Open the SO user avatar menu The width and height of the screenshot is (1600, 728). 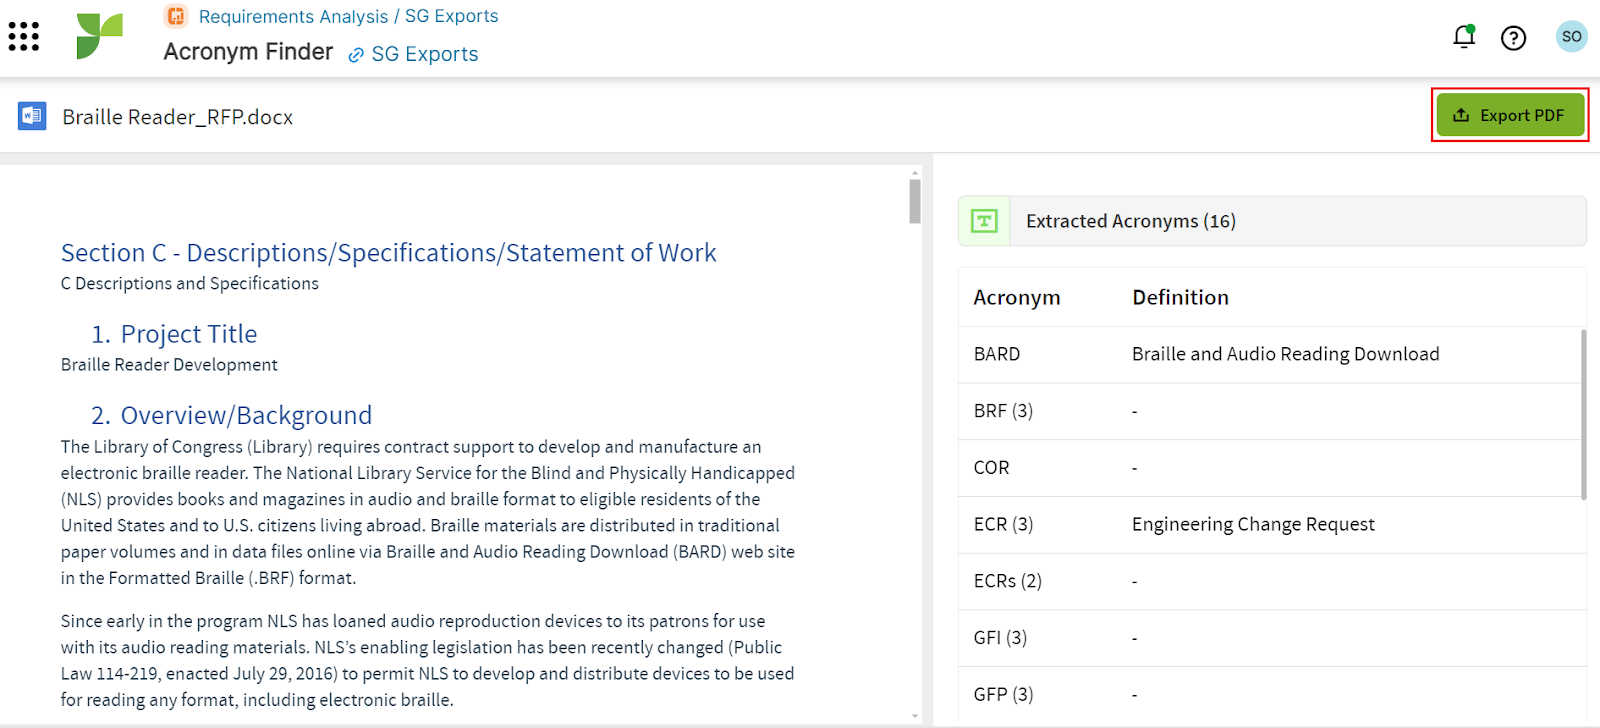point(1571,37)
